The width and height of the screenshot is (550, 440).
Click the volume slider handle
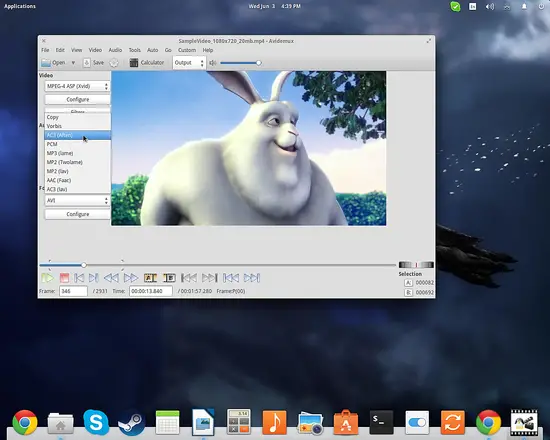pyautogui.click(x=259, y=63)
